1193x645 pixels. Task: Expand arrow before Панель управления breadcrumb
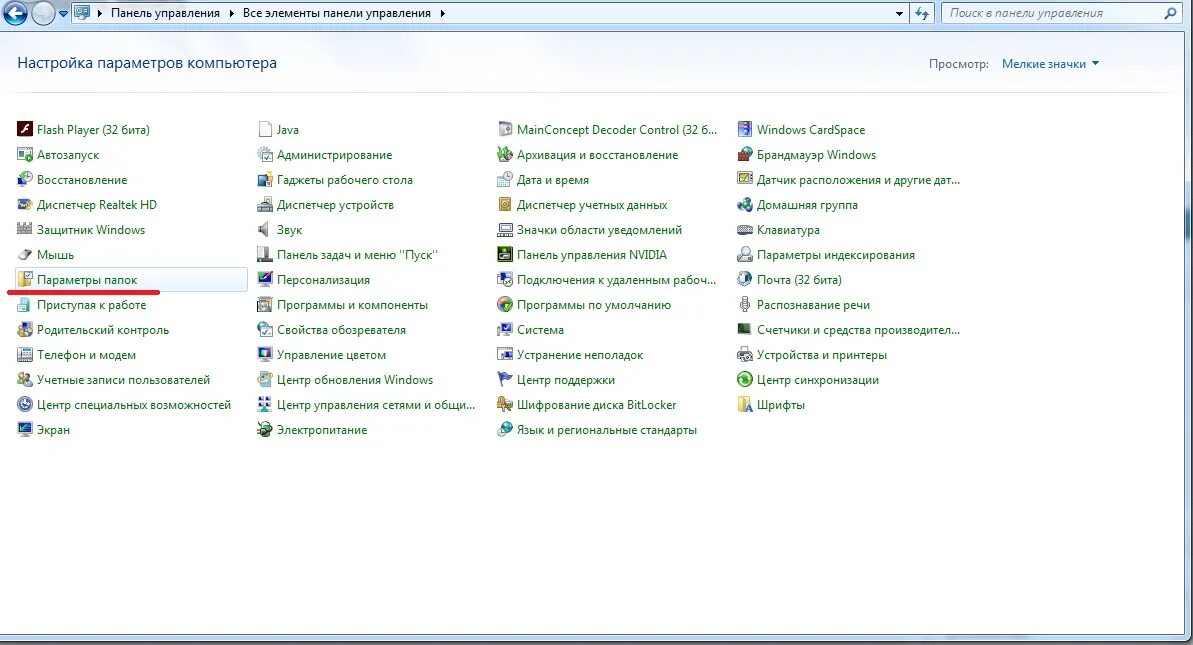click(x=100, y=14)
